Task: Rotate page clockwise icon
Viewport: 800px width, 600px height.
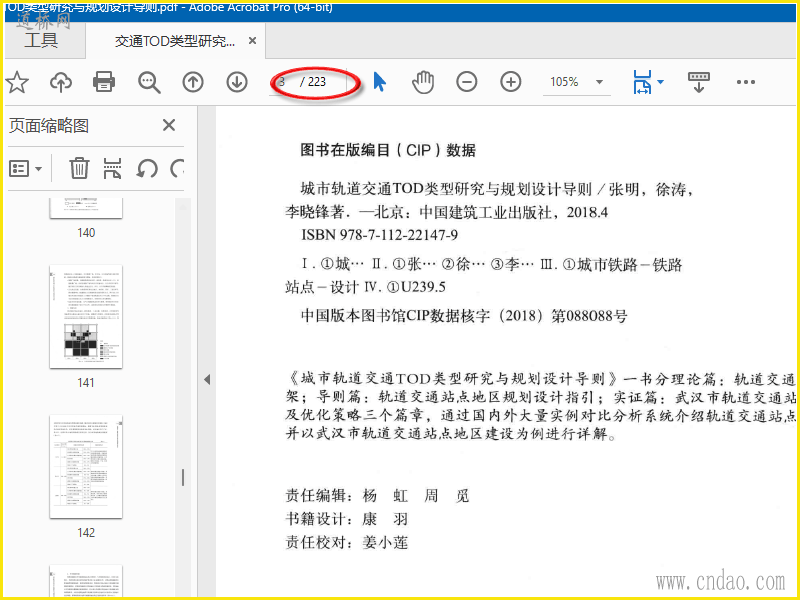Action: 177,168
